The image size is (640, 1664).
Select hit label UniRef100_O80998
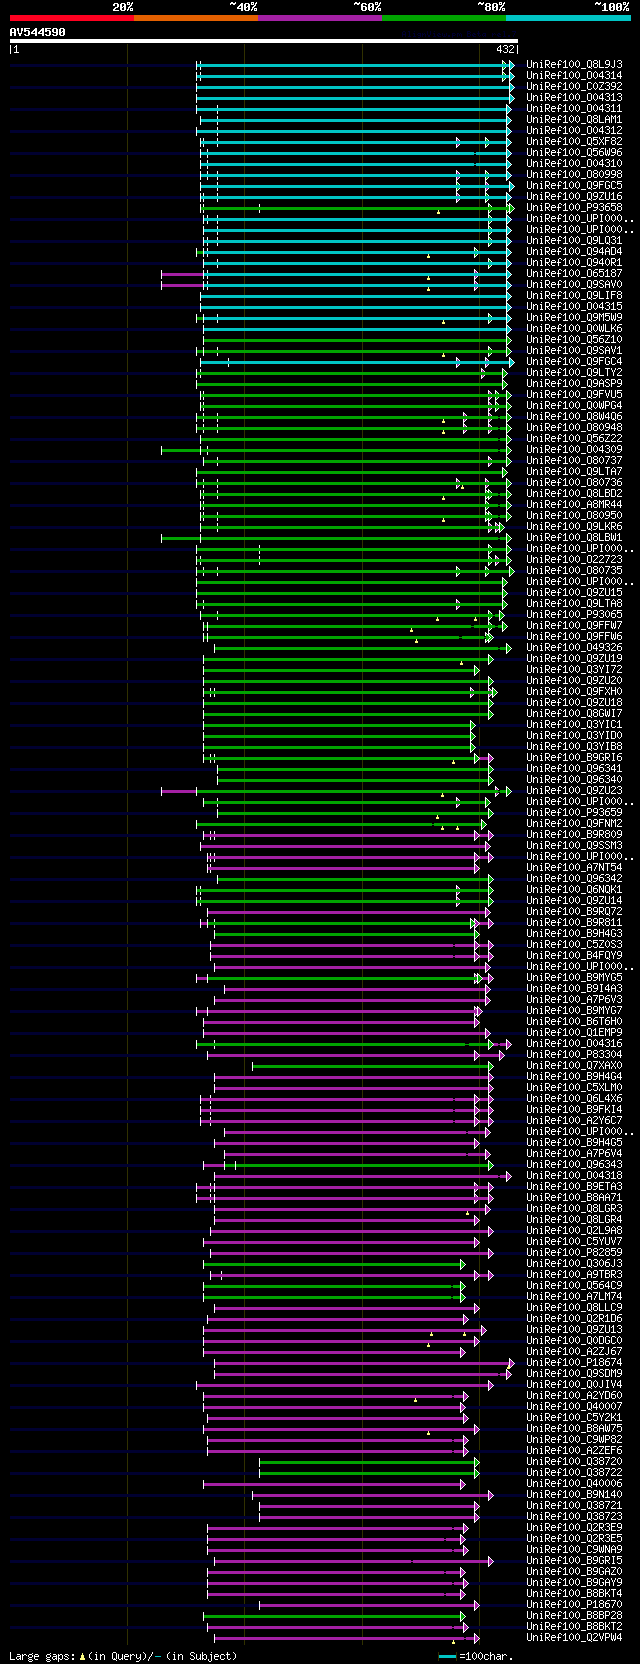tap(574, 174)
